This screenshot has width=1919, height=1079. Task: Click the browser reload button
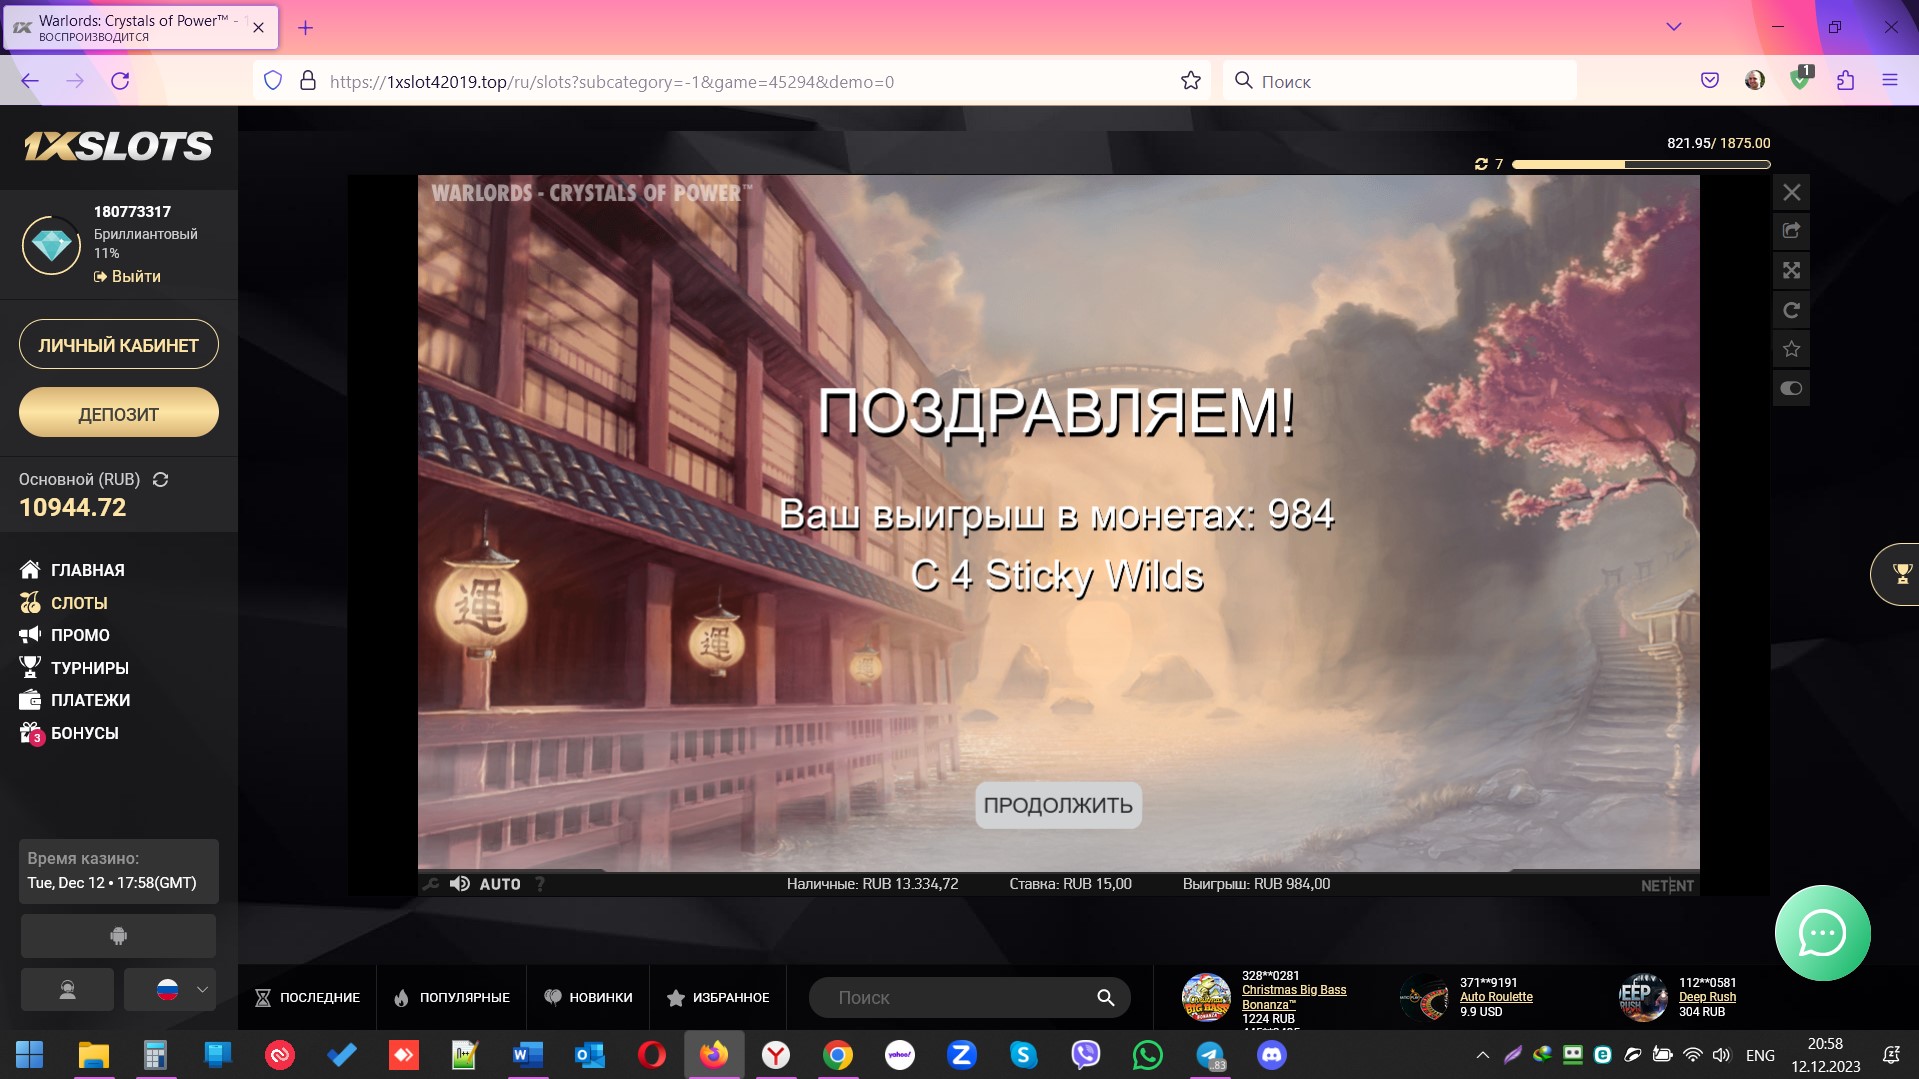[x=120, y=81]
